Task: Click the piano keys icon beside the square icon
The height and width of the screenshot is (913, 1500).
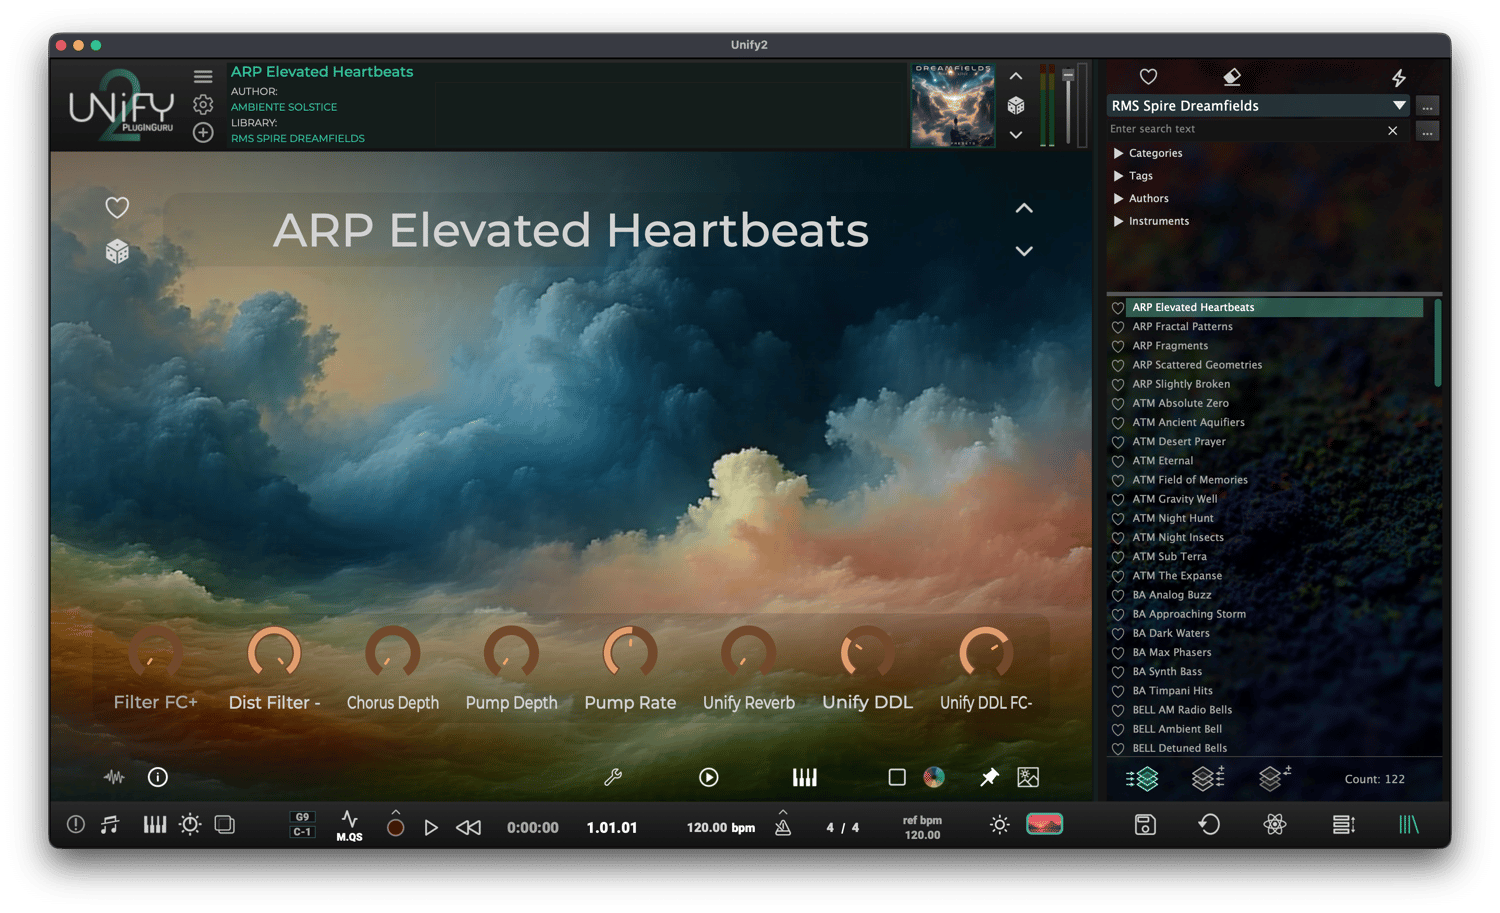Action: point(805,777)
